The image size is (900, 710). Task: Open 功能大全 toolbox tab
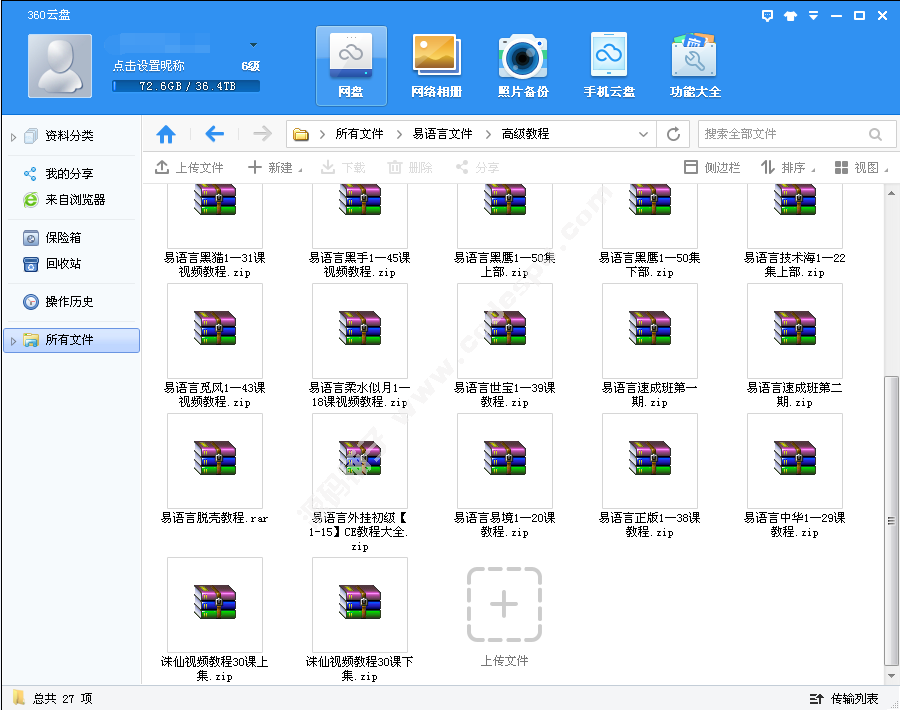[695, 66]
